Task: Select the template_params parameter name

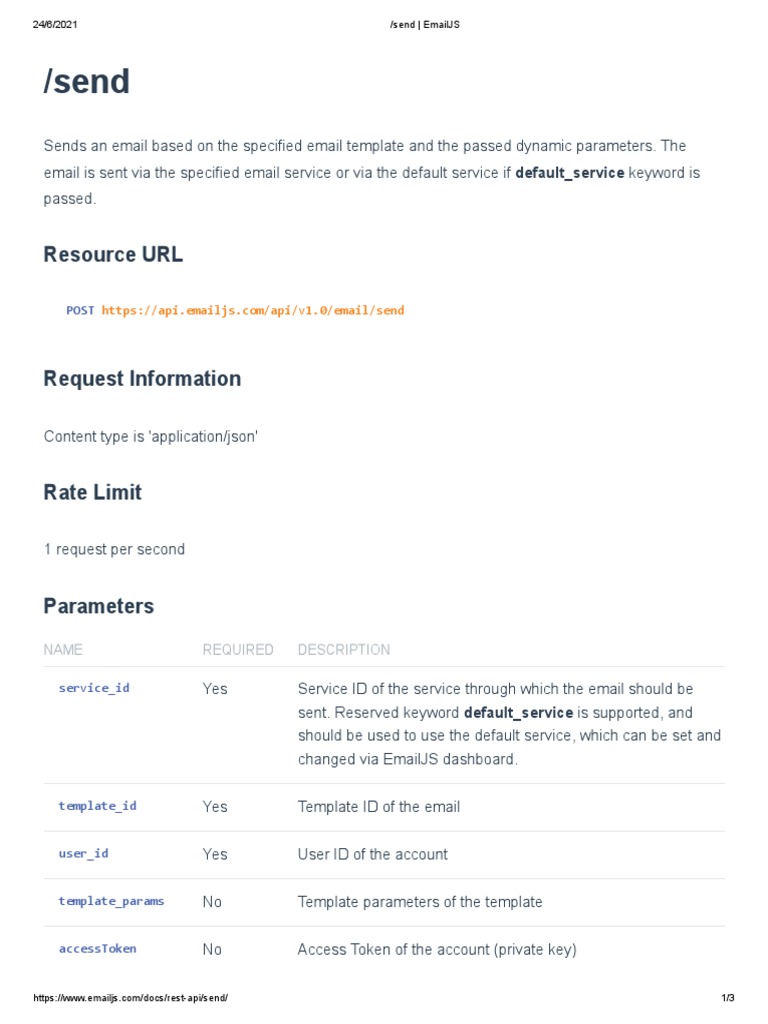Action: tap(111, 901)
